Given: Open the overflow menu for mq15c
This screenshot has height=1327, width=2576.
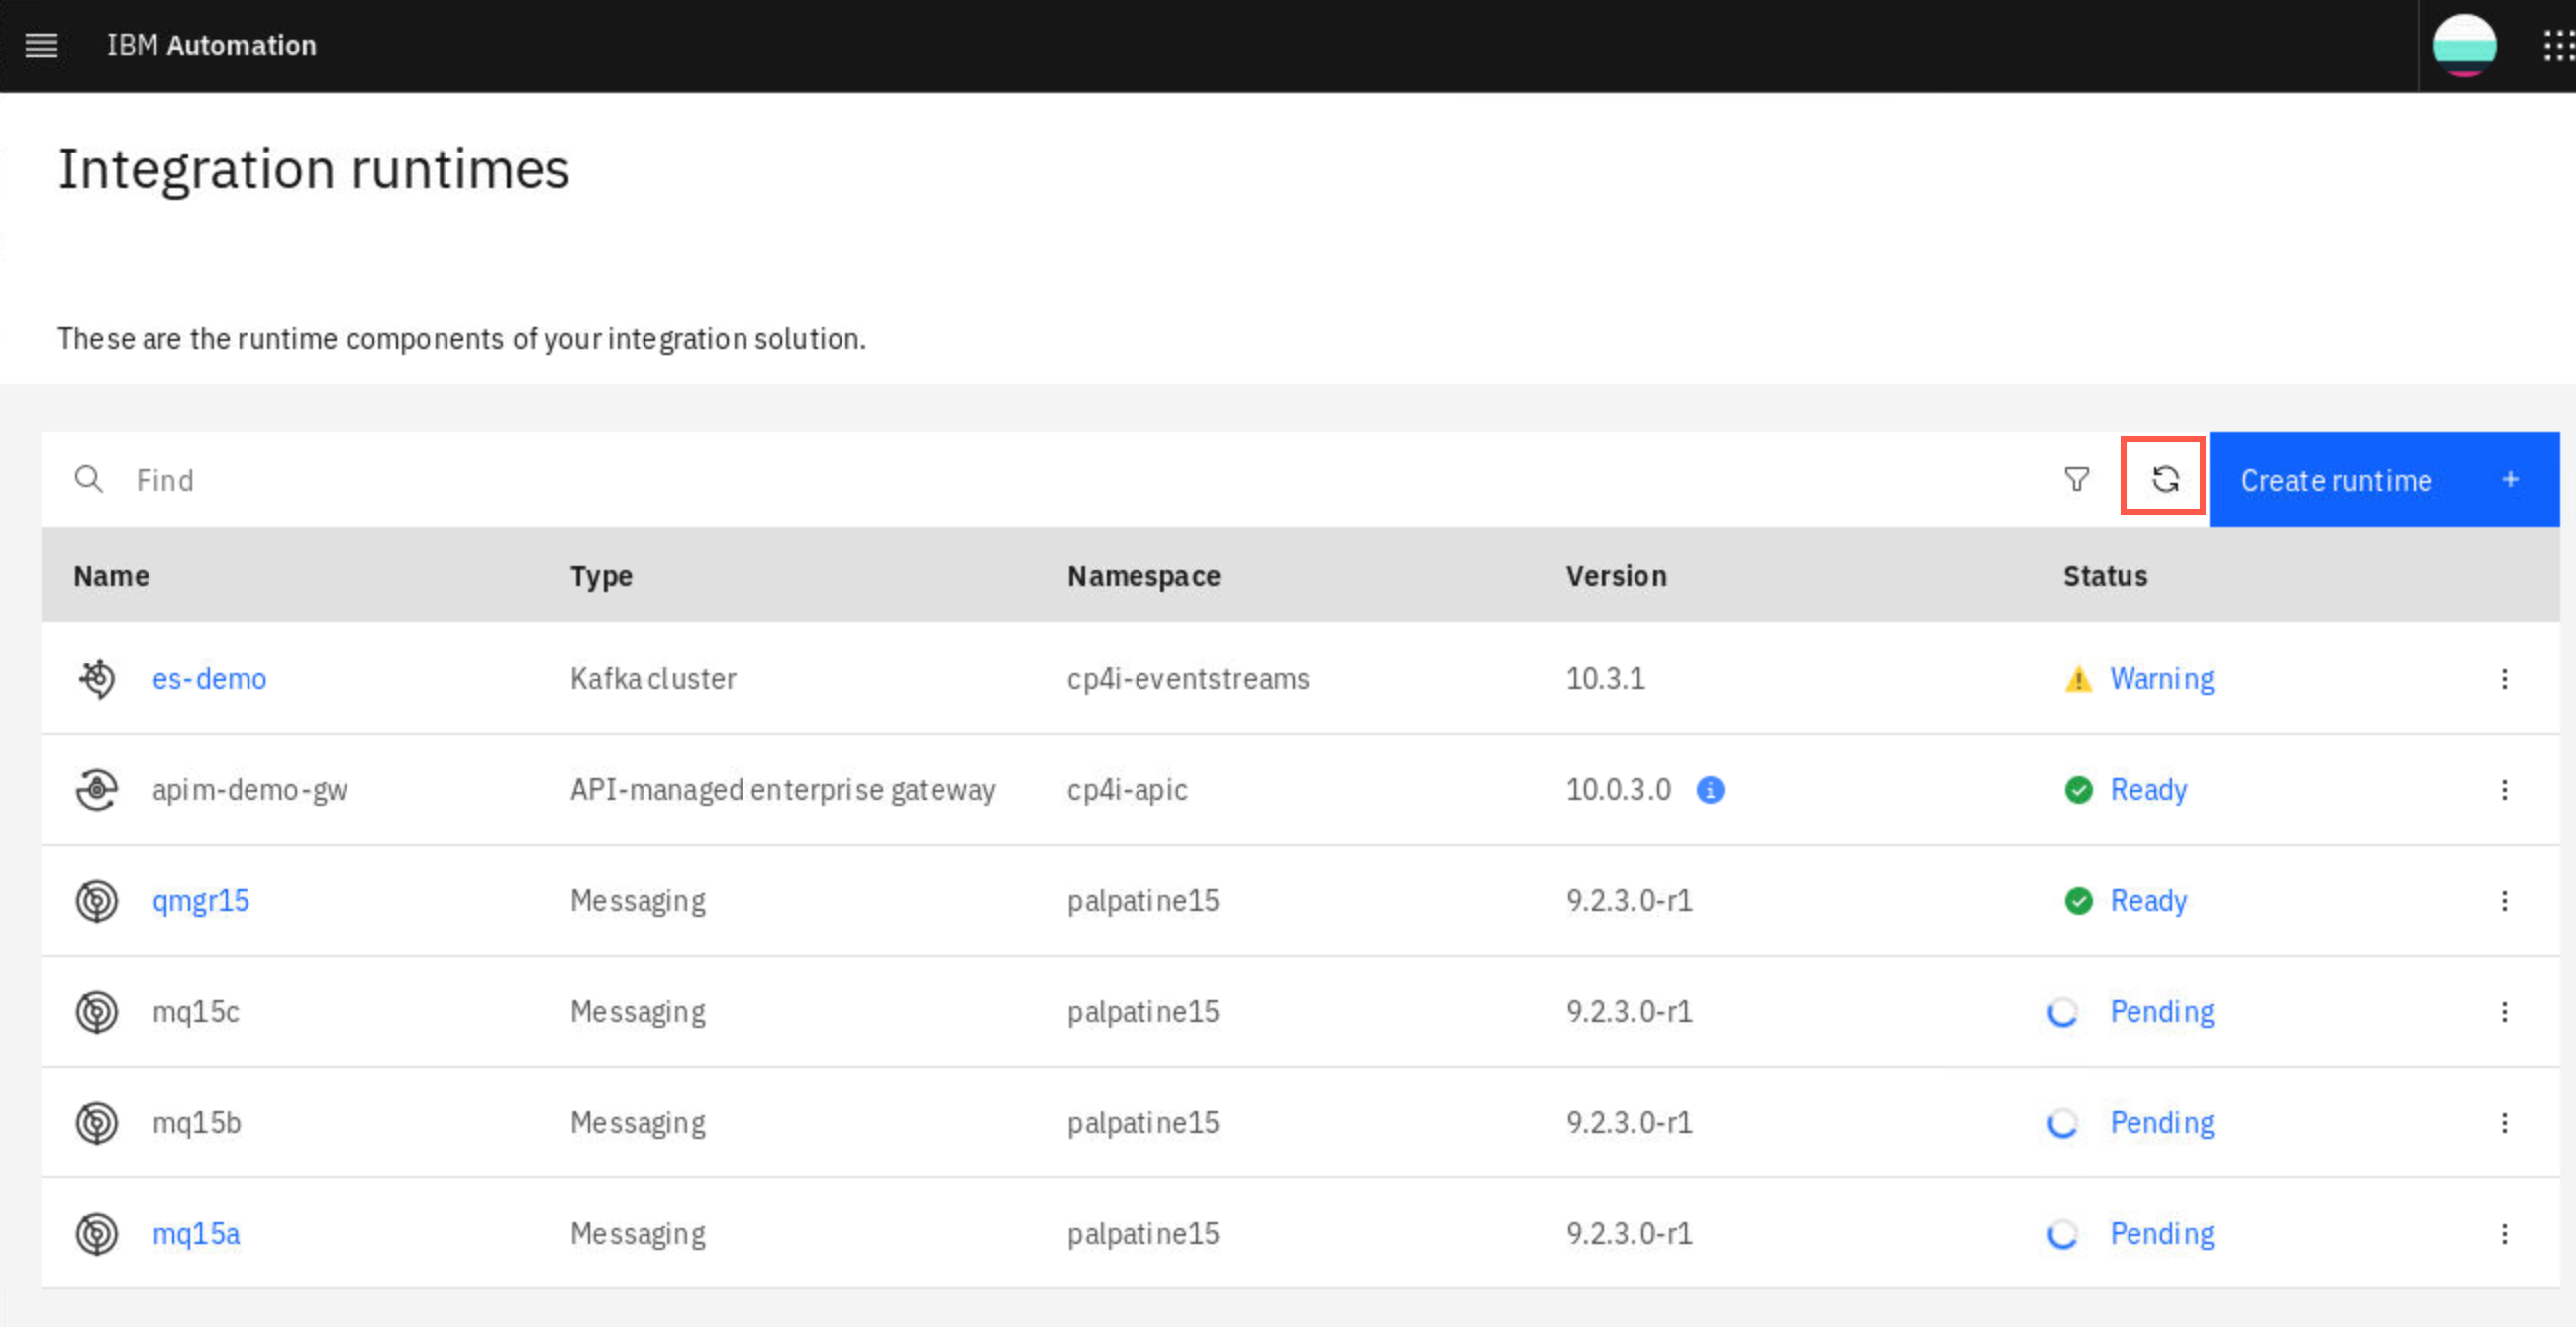Looking at the screenshot, I should [x=2504, y=1012].
